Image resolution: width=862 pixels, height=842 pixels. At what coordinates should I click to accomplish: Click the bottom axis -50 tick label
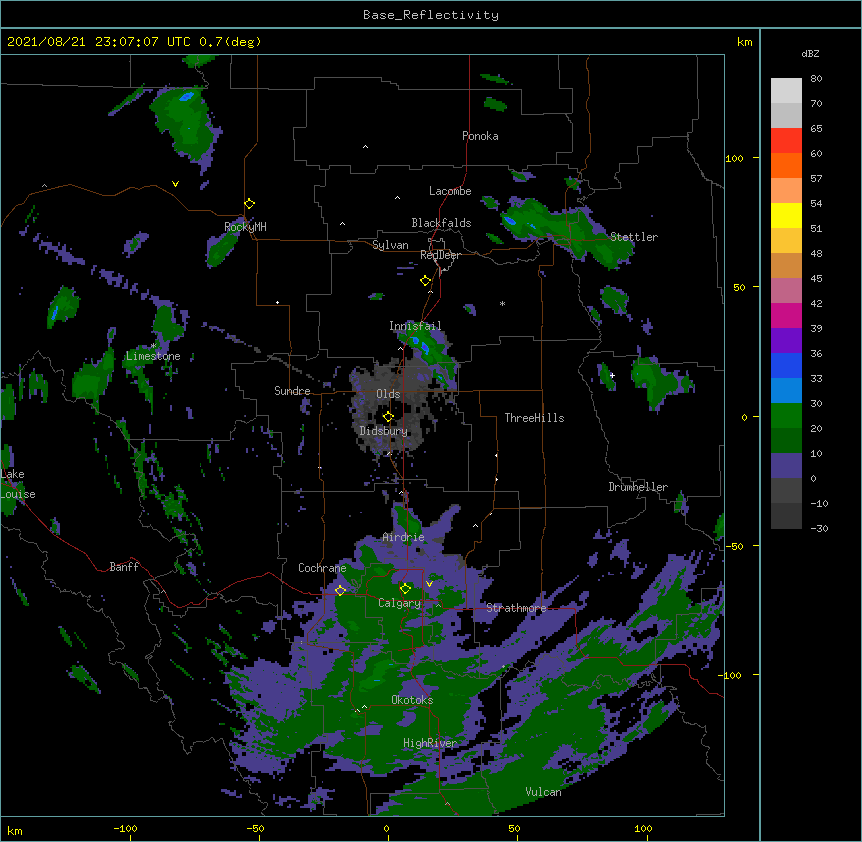(x=255, y=828)
